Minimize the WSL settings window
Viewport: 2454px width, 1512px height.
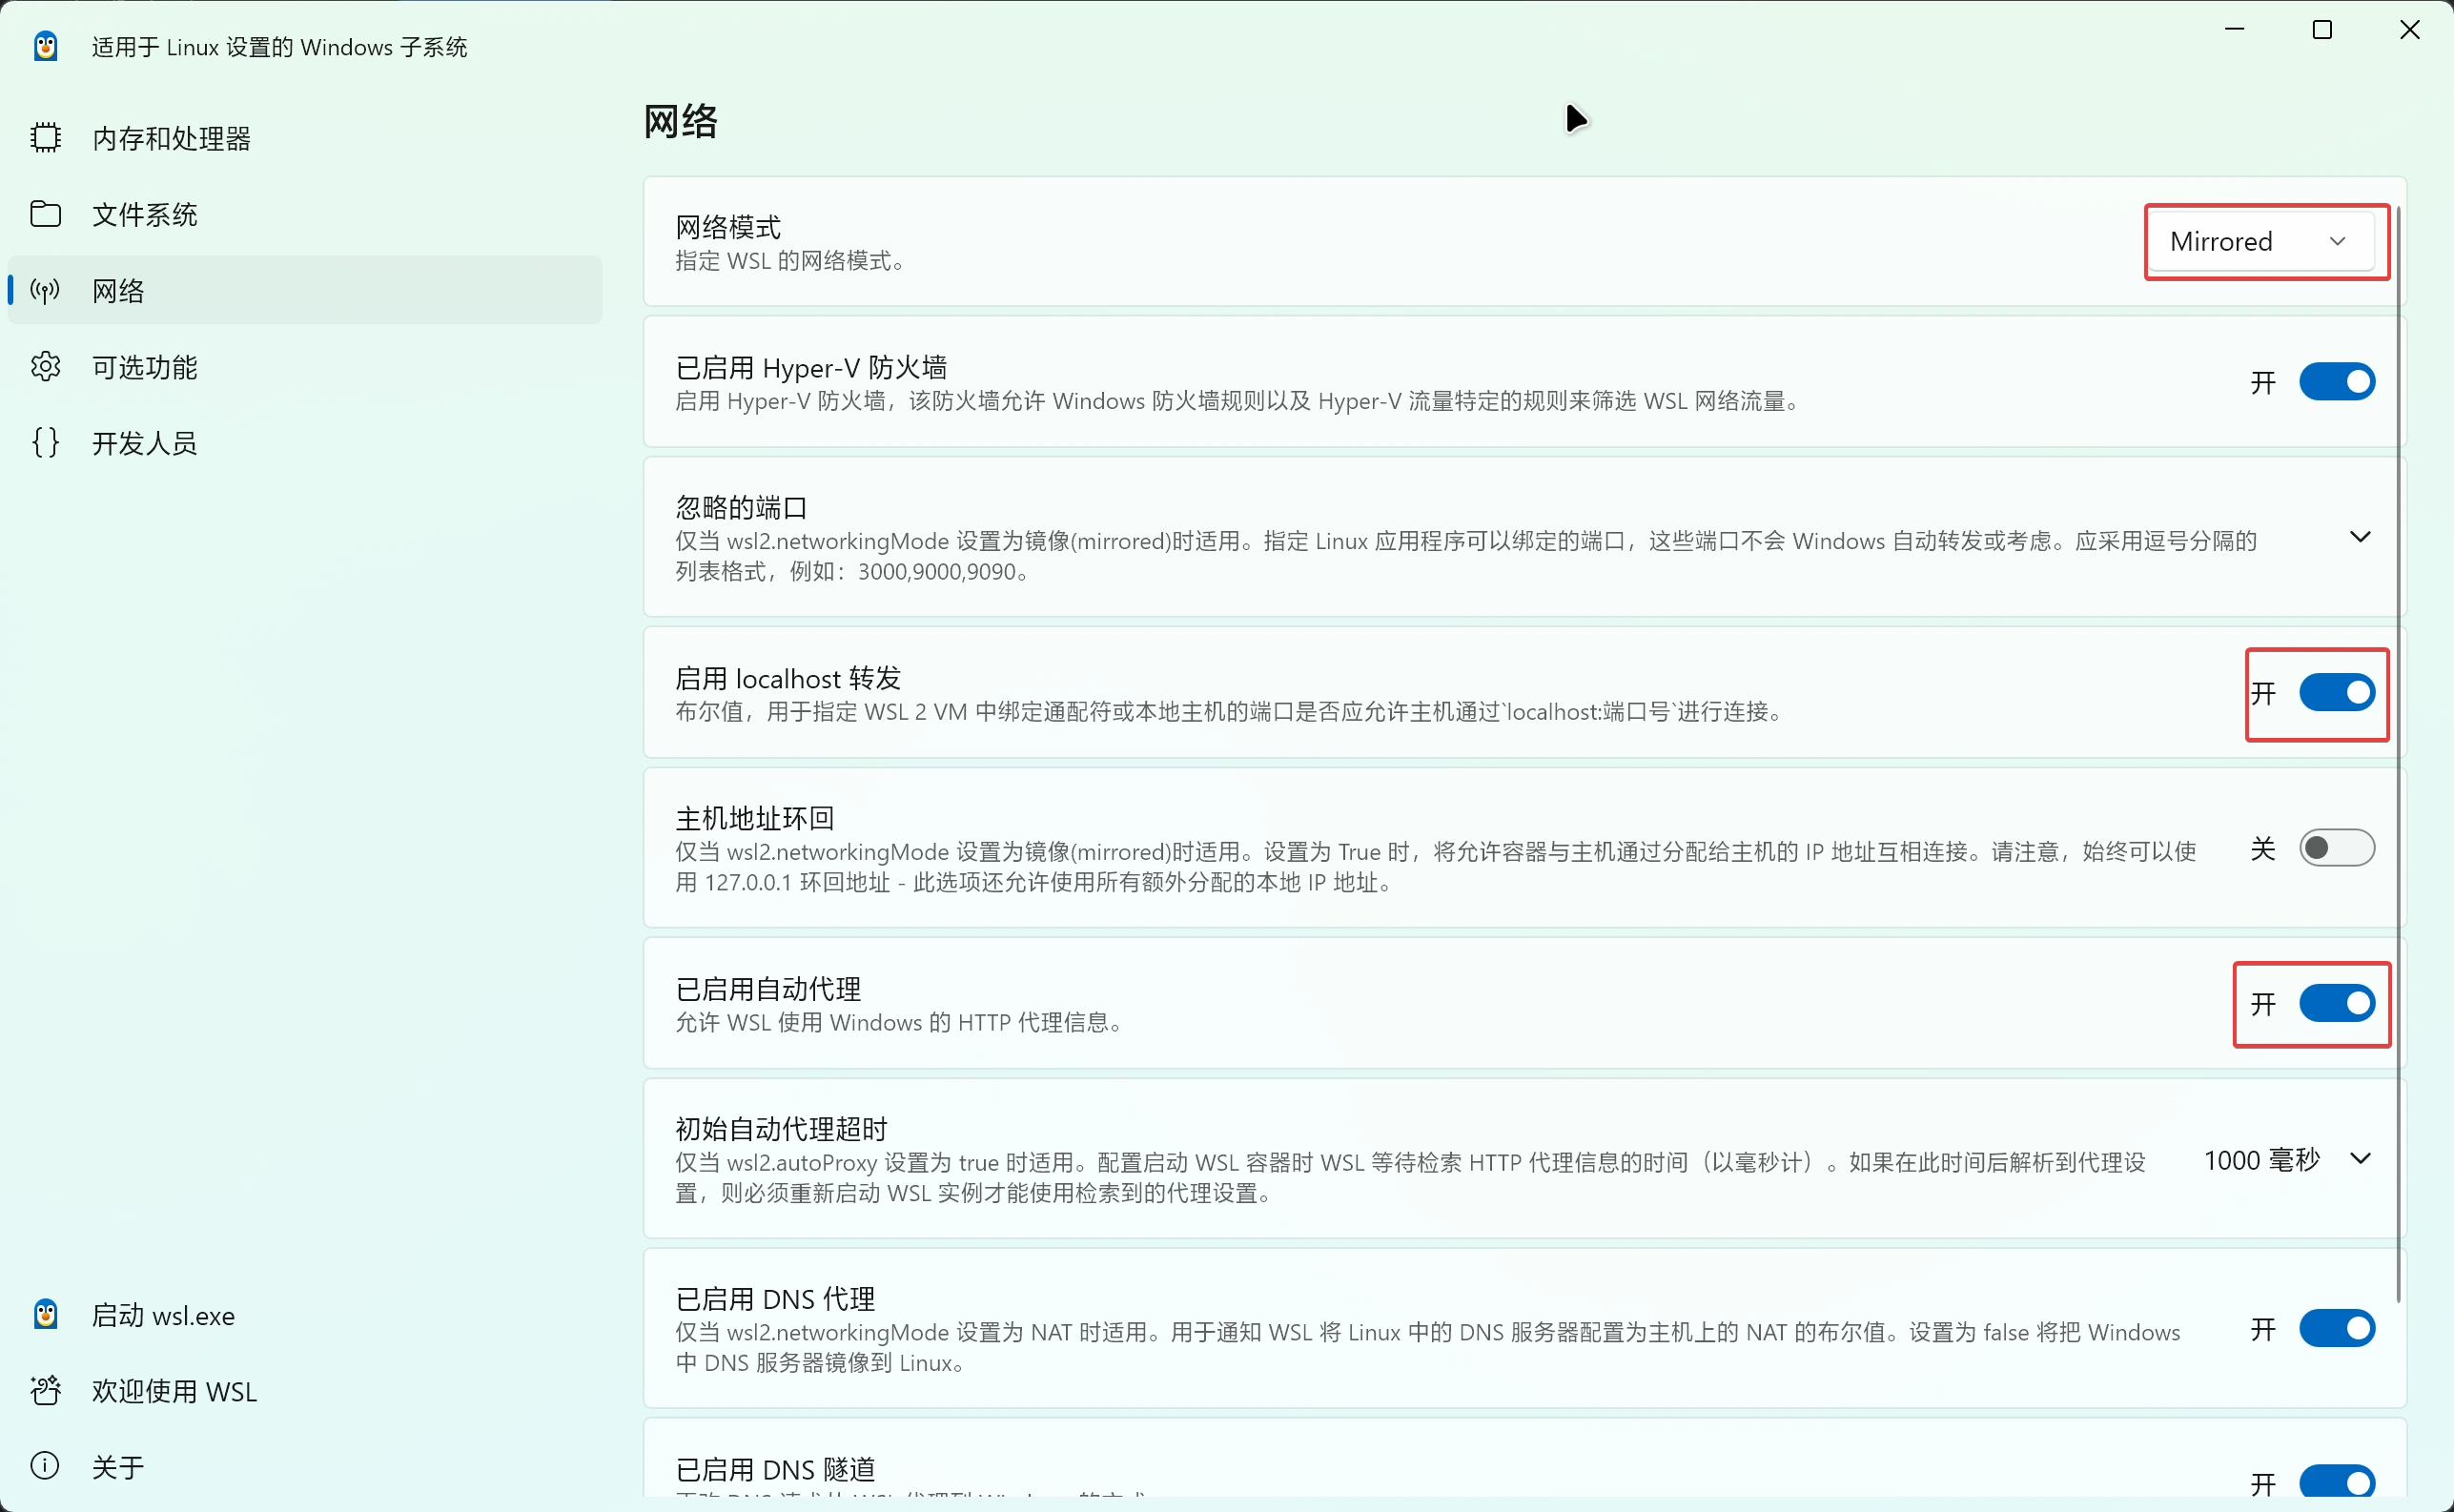click(2235, 30)
